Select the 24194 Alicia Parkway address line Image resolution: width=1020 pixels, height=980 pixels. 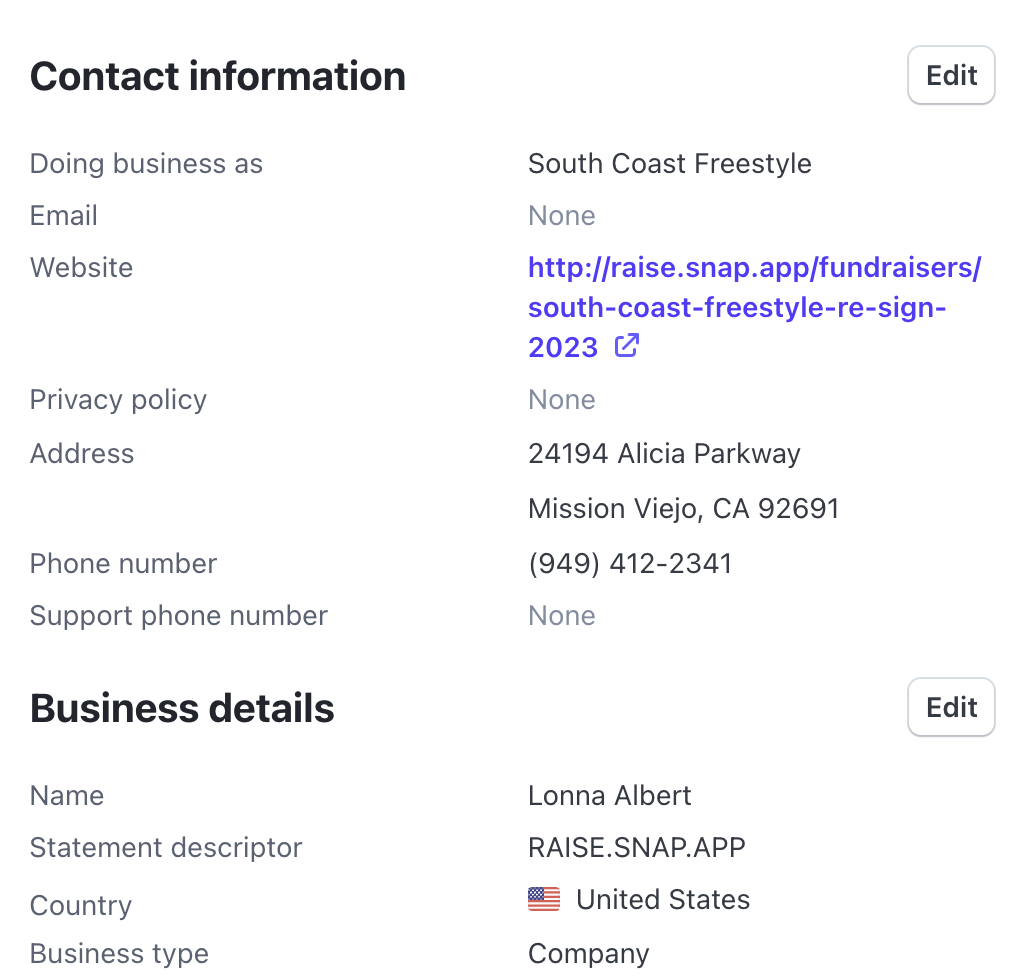(664, 453)
